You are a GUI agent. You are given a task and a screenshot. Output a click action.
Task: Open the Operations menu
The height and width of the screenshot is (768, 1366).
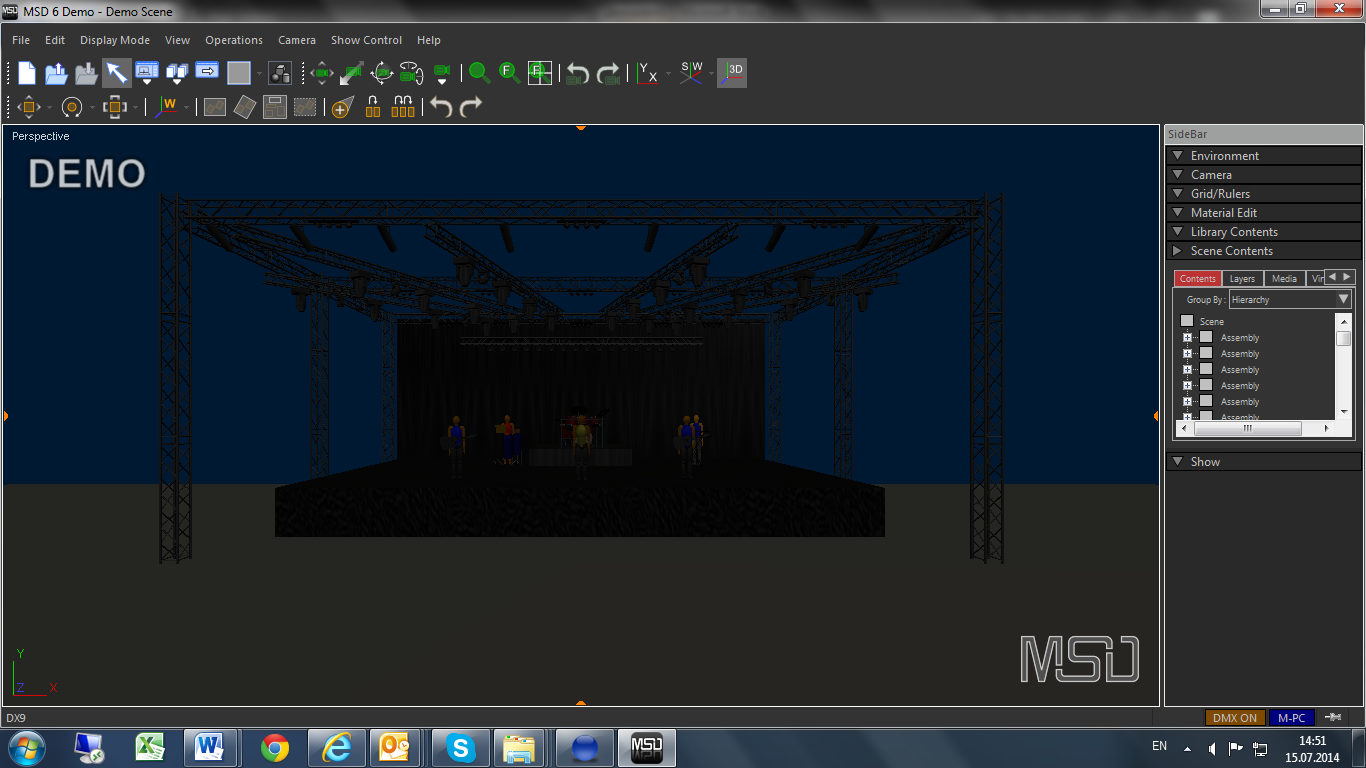click(x=234, y=40)
